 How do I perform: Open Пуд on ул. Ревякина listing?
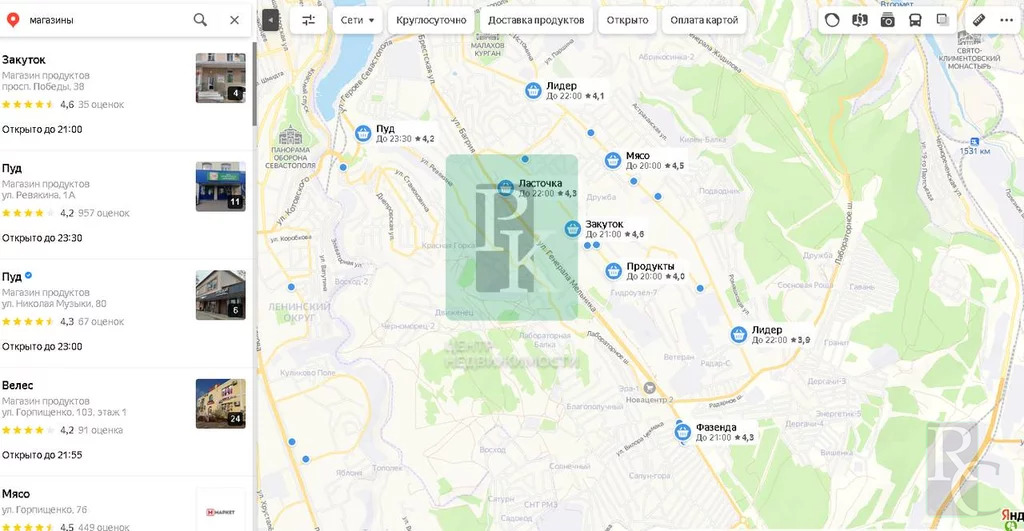pyautogui.click(x=12, y=168)
